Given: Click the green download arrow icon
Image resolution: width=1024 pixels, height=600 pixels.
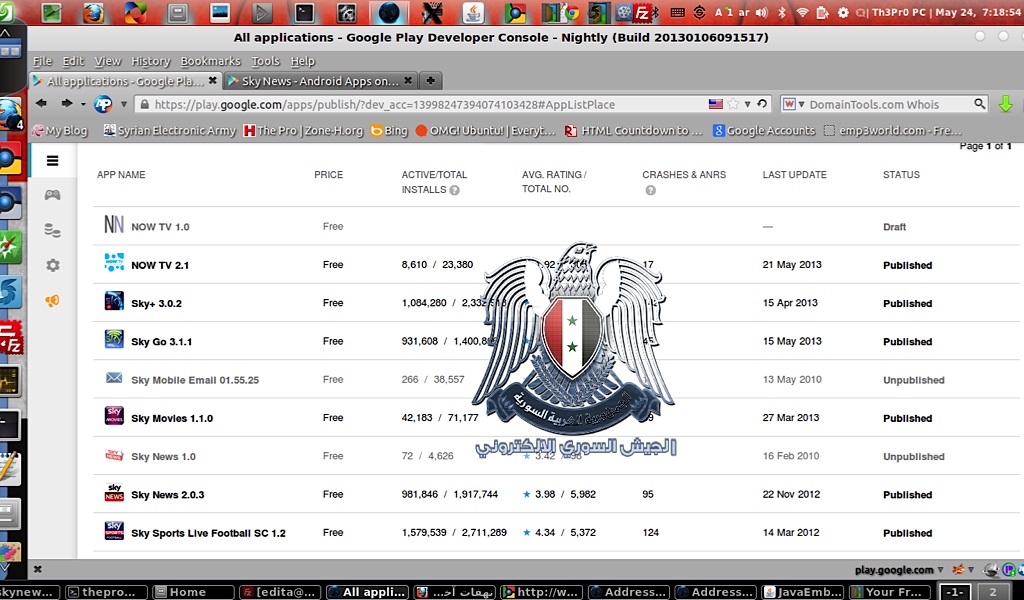Looking at the screenshot, I should (1006, 104).
